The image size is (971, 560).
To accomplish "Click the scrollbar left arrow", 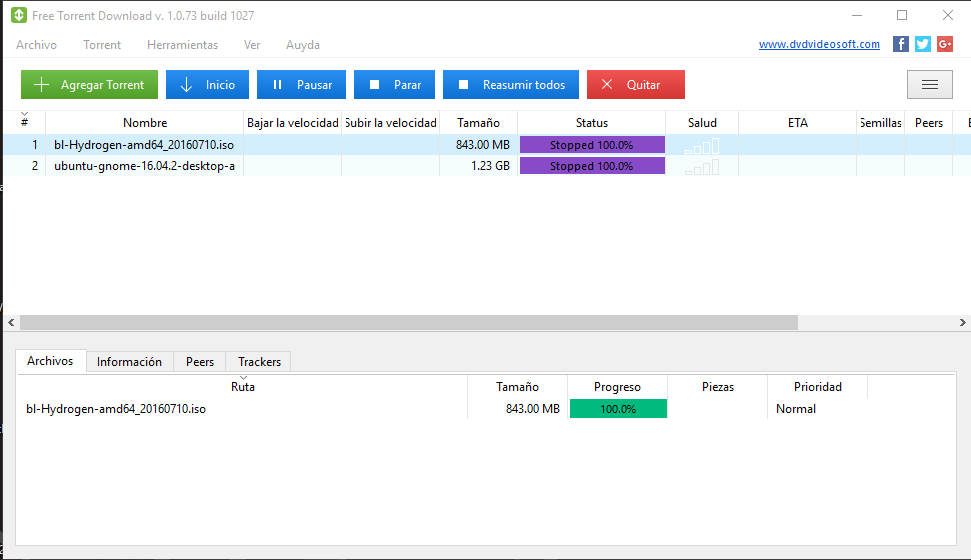I will [x=11, y=322].
